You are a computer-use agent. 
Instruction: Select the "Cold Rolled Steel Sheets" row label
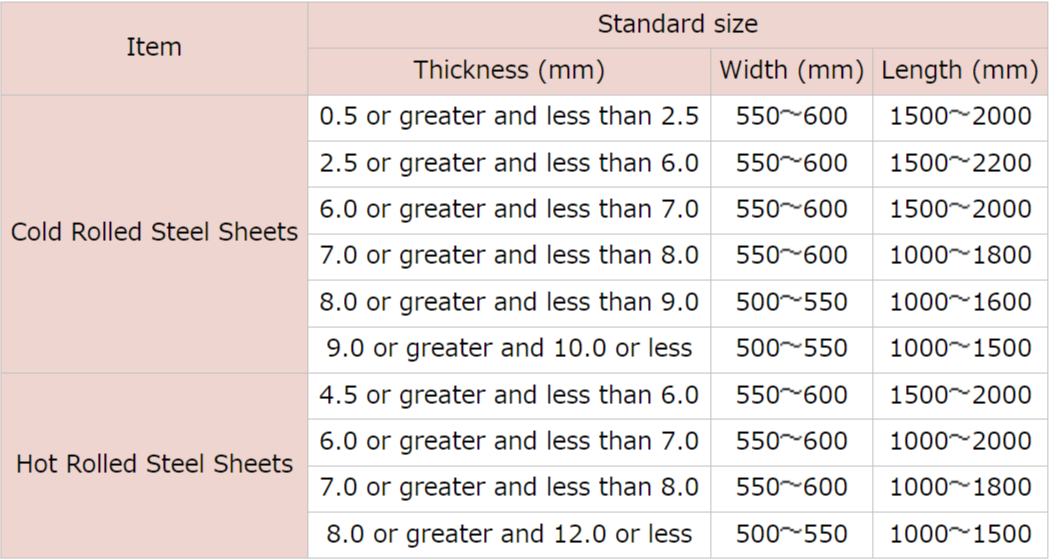[154, 233]
